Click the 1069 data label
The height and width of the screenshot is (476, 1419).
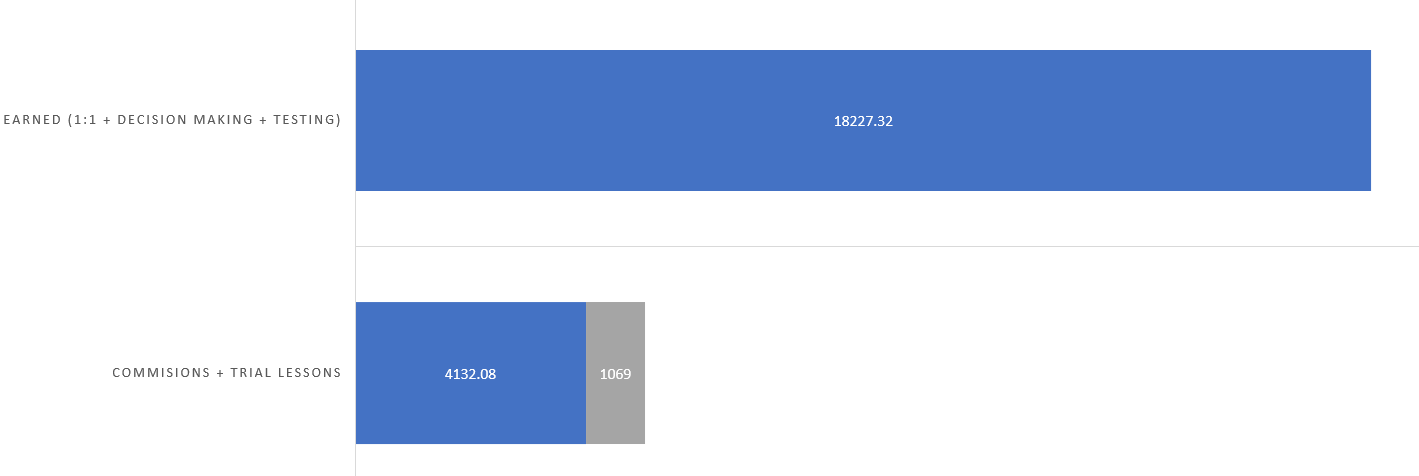(615, 374)
